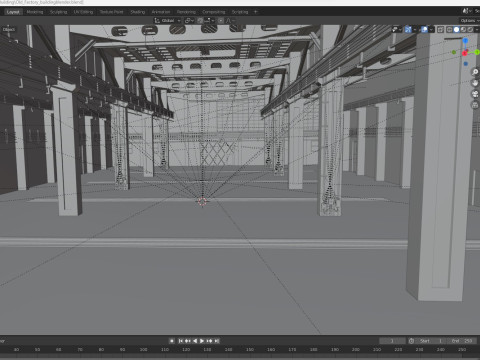Viewport: 480px width, 360px height.
Task: Open the Sculpting workspace tab
Action: tap(58, 12)
